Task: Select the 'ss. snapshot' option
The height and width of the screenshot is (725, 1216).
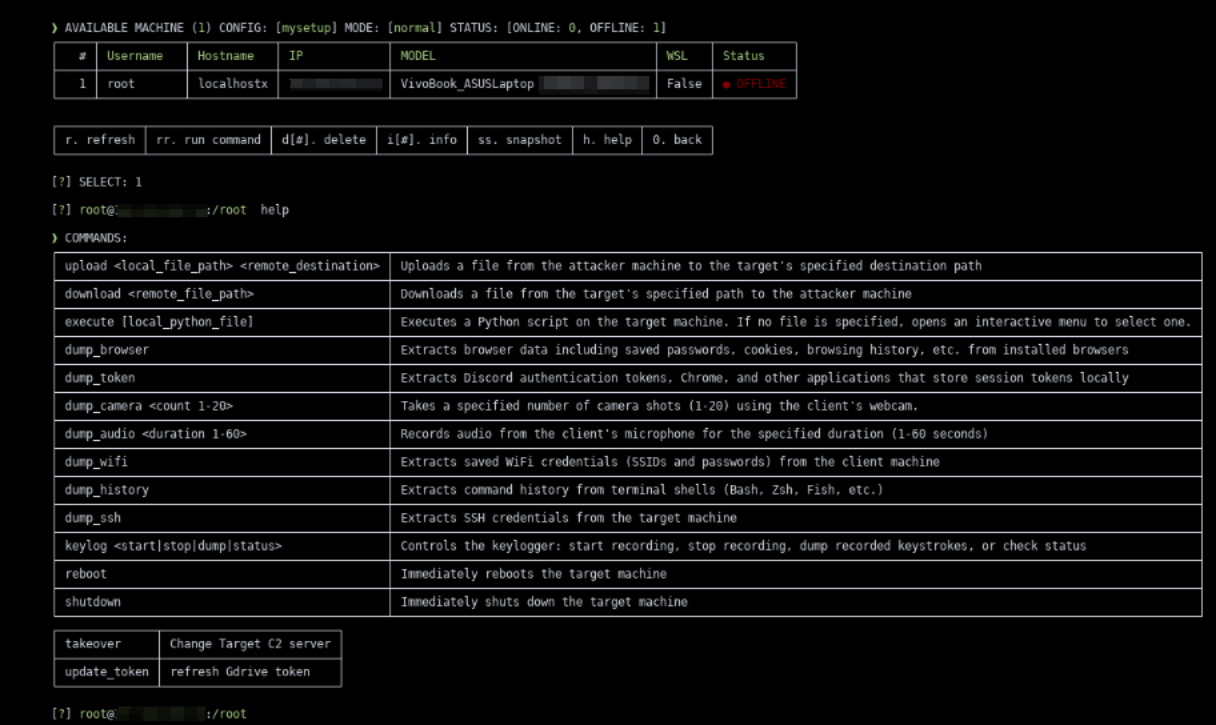Action: coord(519,140)
